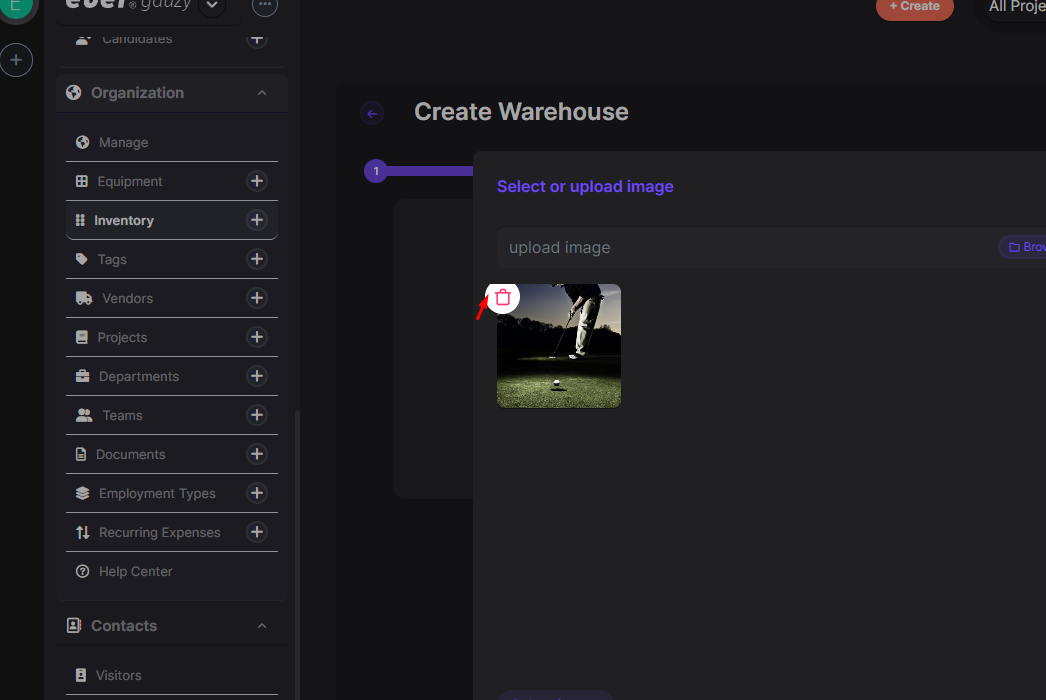
Task: Open All Projects selector at top right
Action: pyautogui.click(x=1017, y=7)
